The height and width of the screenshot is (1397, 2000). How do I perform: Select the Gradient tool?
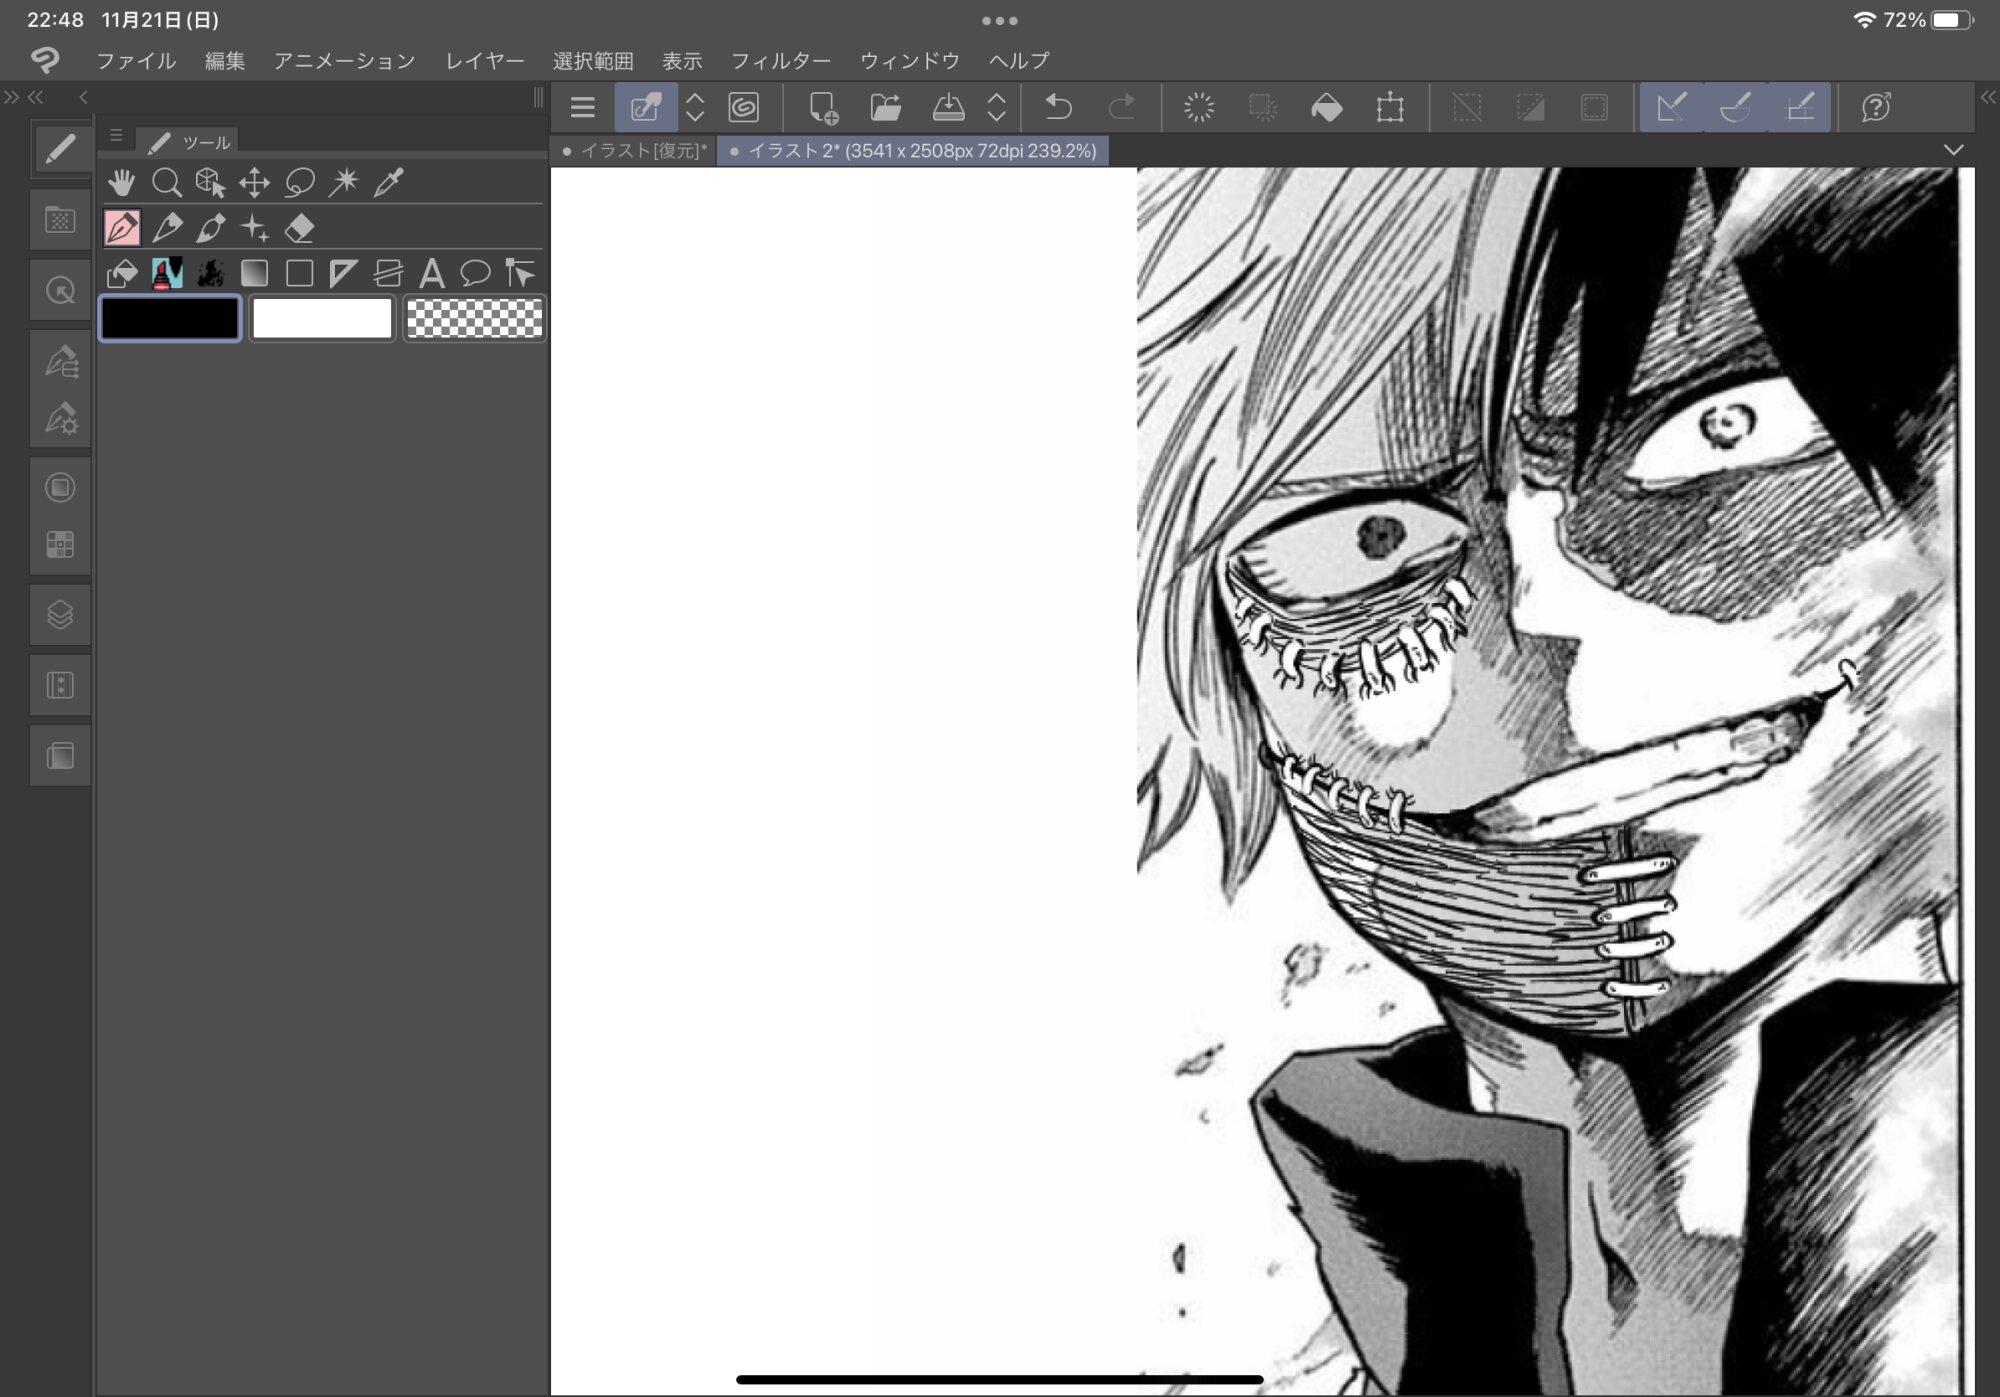point(255,273)
